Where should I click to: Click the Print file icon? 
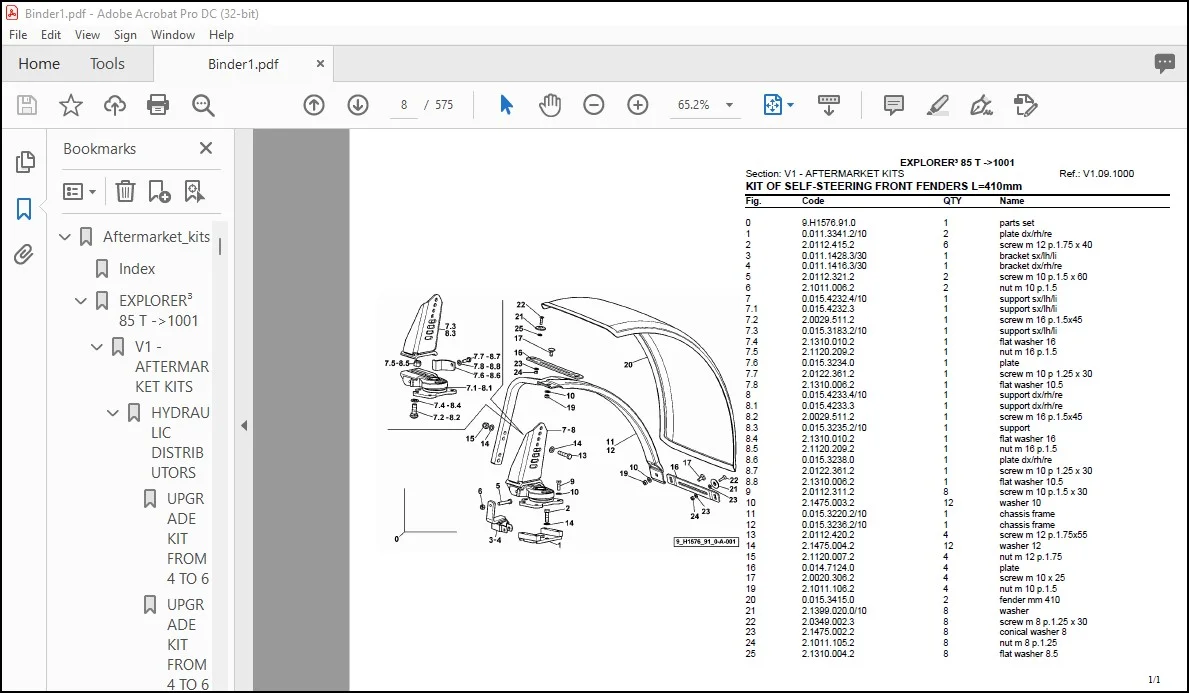coord(158,105)
